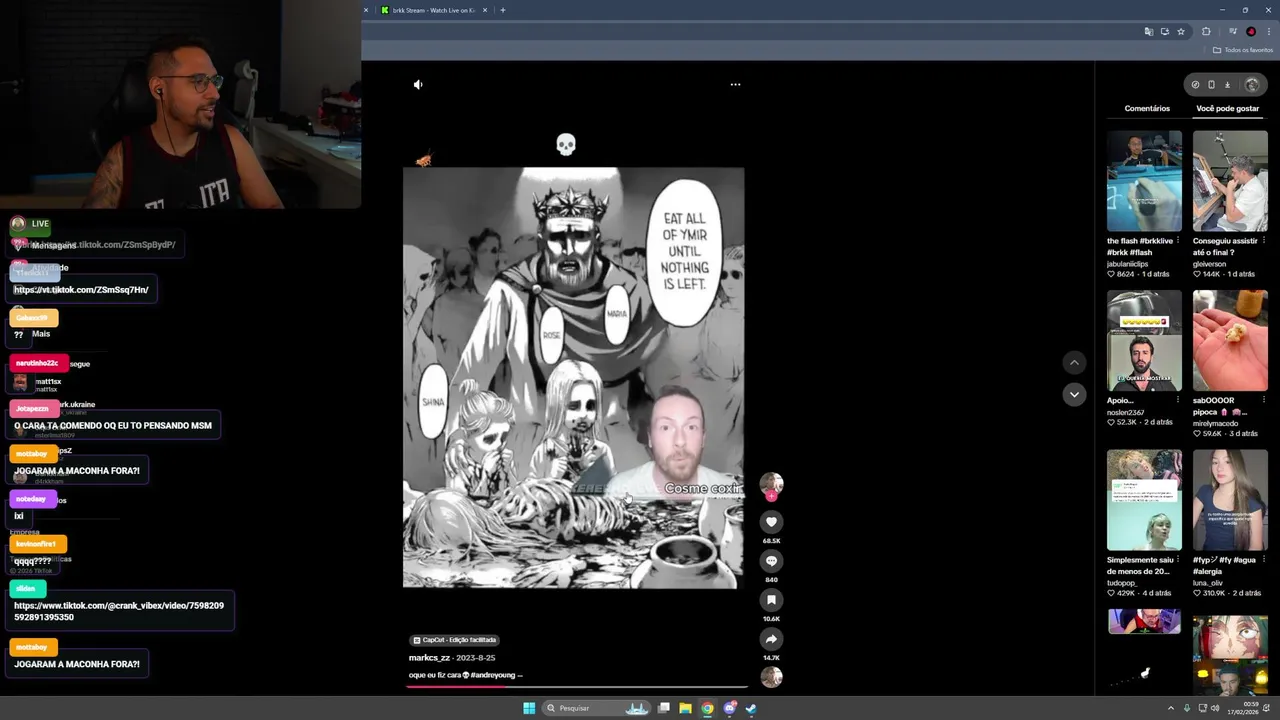Open comments via the speech bubble icon
The height and width of the screenshot is (720, 1280).
point(771,561)
